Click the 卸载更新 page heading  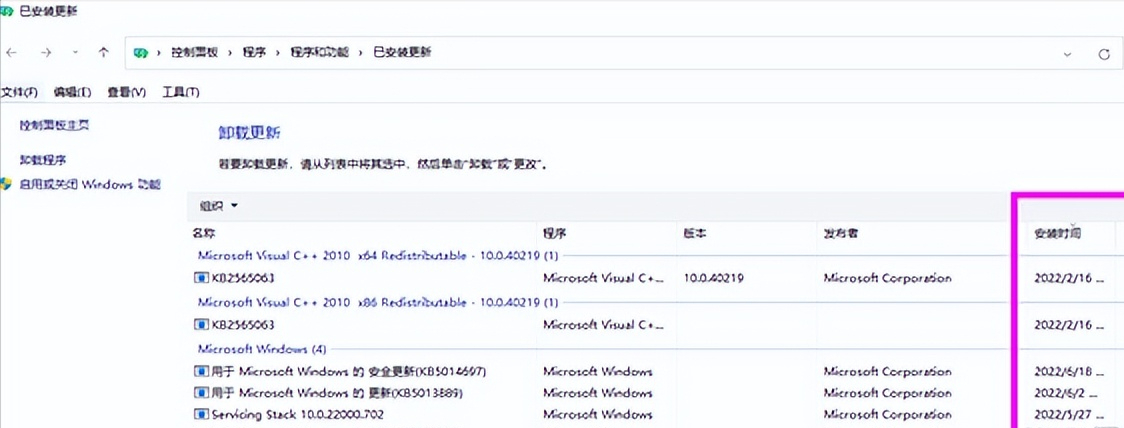[x=249, y=133]
